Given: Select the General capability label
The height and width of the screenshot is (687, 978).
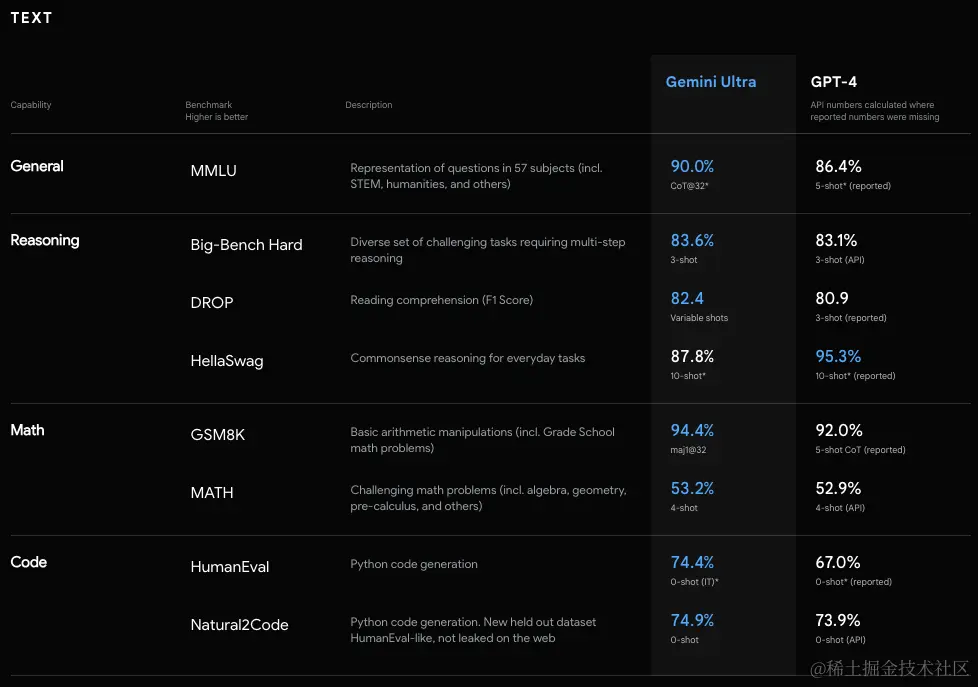Looking at the screenshot, I should pyautogui.click(x=37, y=166).
